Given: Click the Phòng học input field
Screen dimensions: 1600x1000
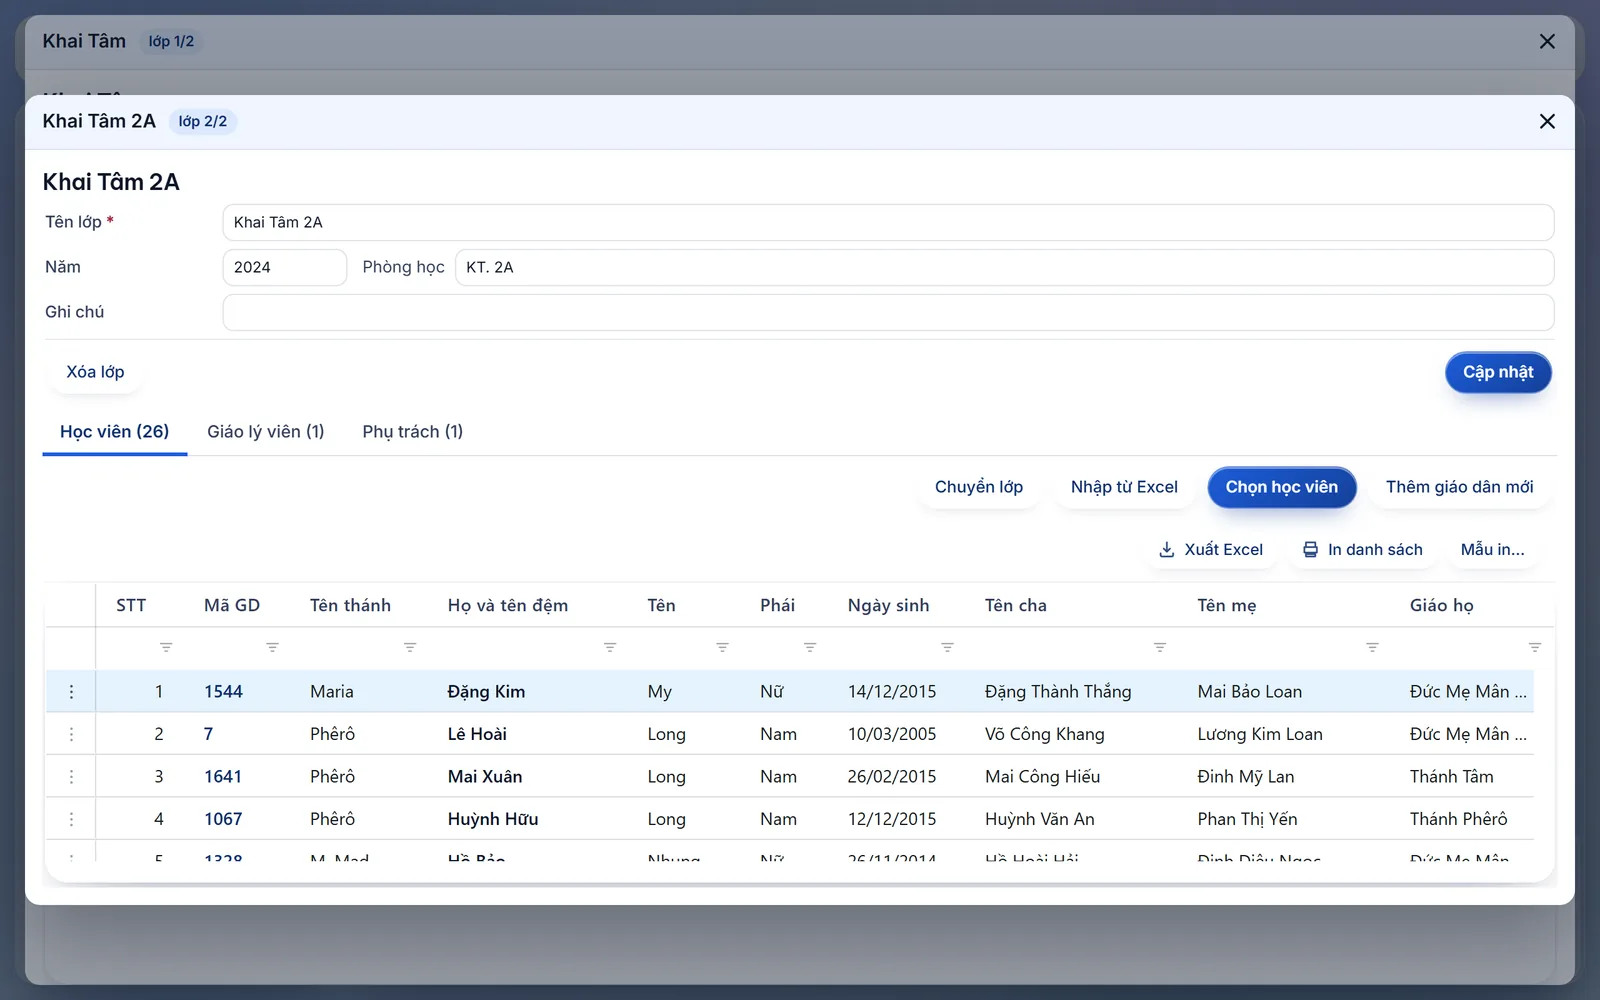Looking at the screenshot, I should (1004, 267).
